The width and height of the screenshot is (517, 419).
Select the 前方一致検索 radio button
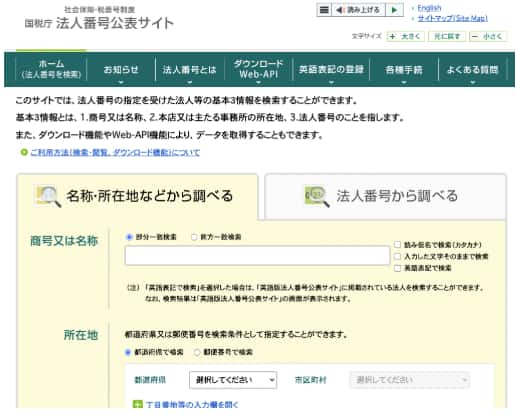coord(194,237)
